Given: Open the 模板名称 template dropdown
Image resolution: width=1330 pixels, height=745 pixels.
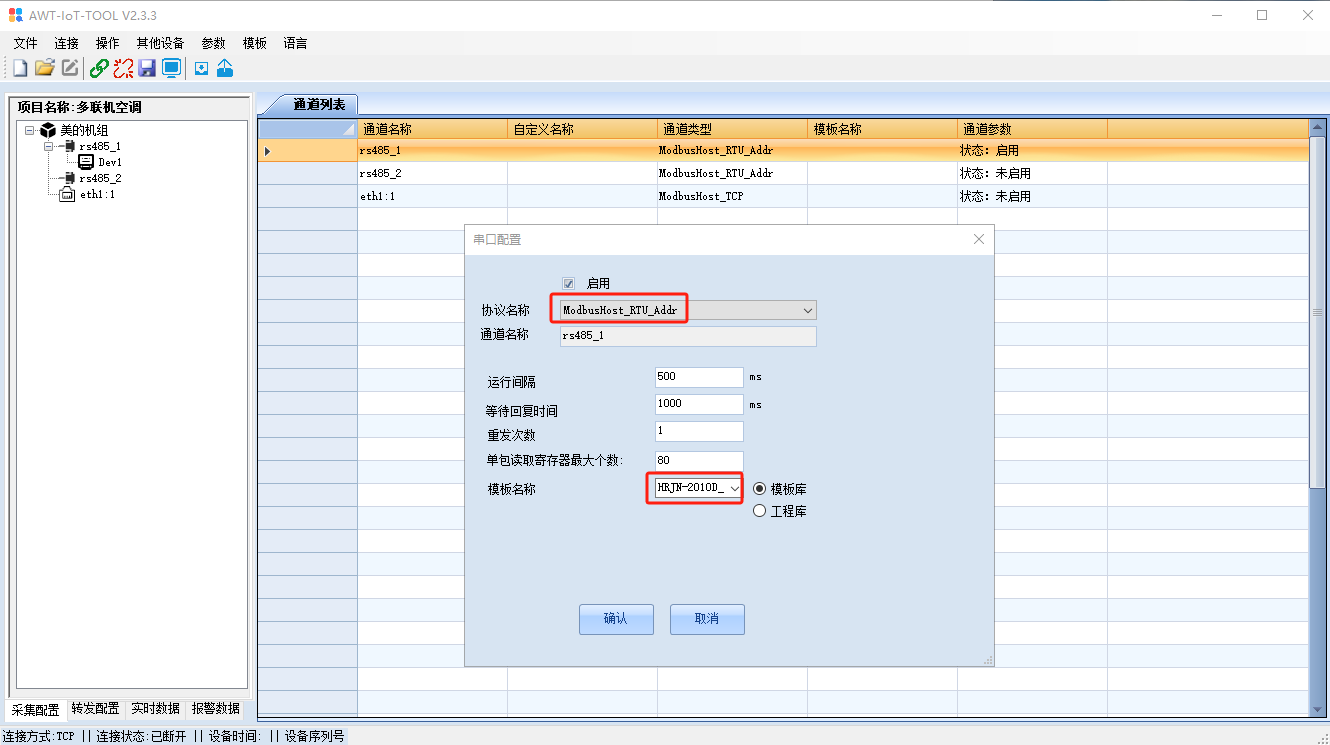Looking at the screenshot, I should [735, 488].
